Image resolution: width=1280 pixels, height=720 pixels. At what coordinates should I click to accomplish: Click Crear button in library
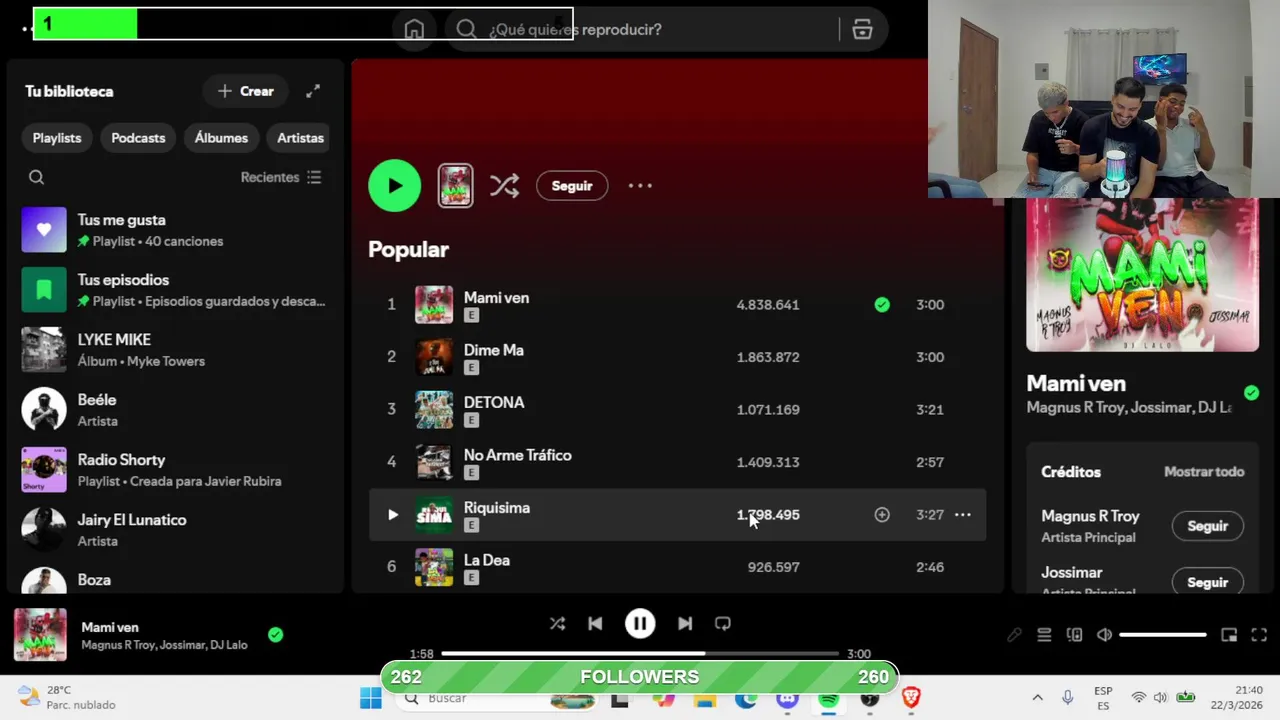coord(246,91)
